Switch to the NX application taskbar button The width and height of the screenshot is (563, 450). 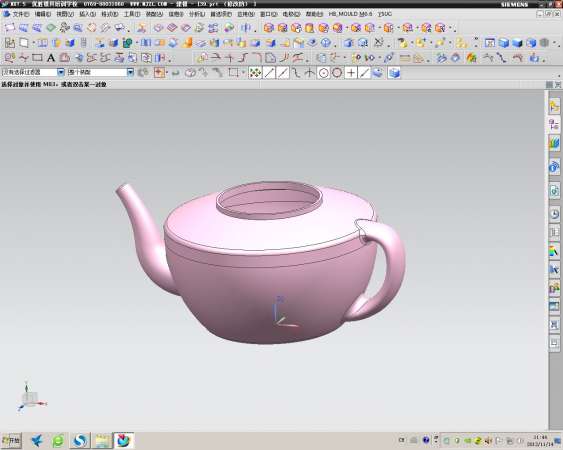coord(124,440)
